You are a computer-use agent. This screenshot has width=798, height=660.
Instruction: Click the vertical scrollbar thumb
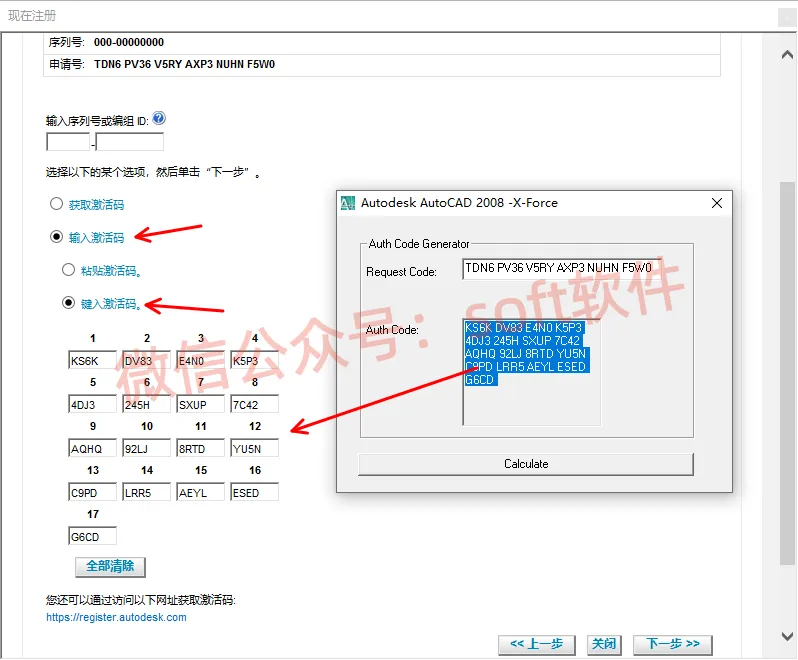coord(787,373)
